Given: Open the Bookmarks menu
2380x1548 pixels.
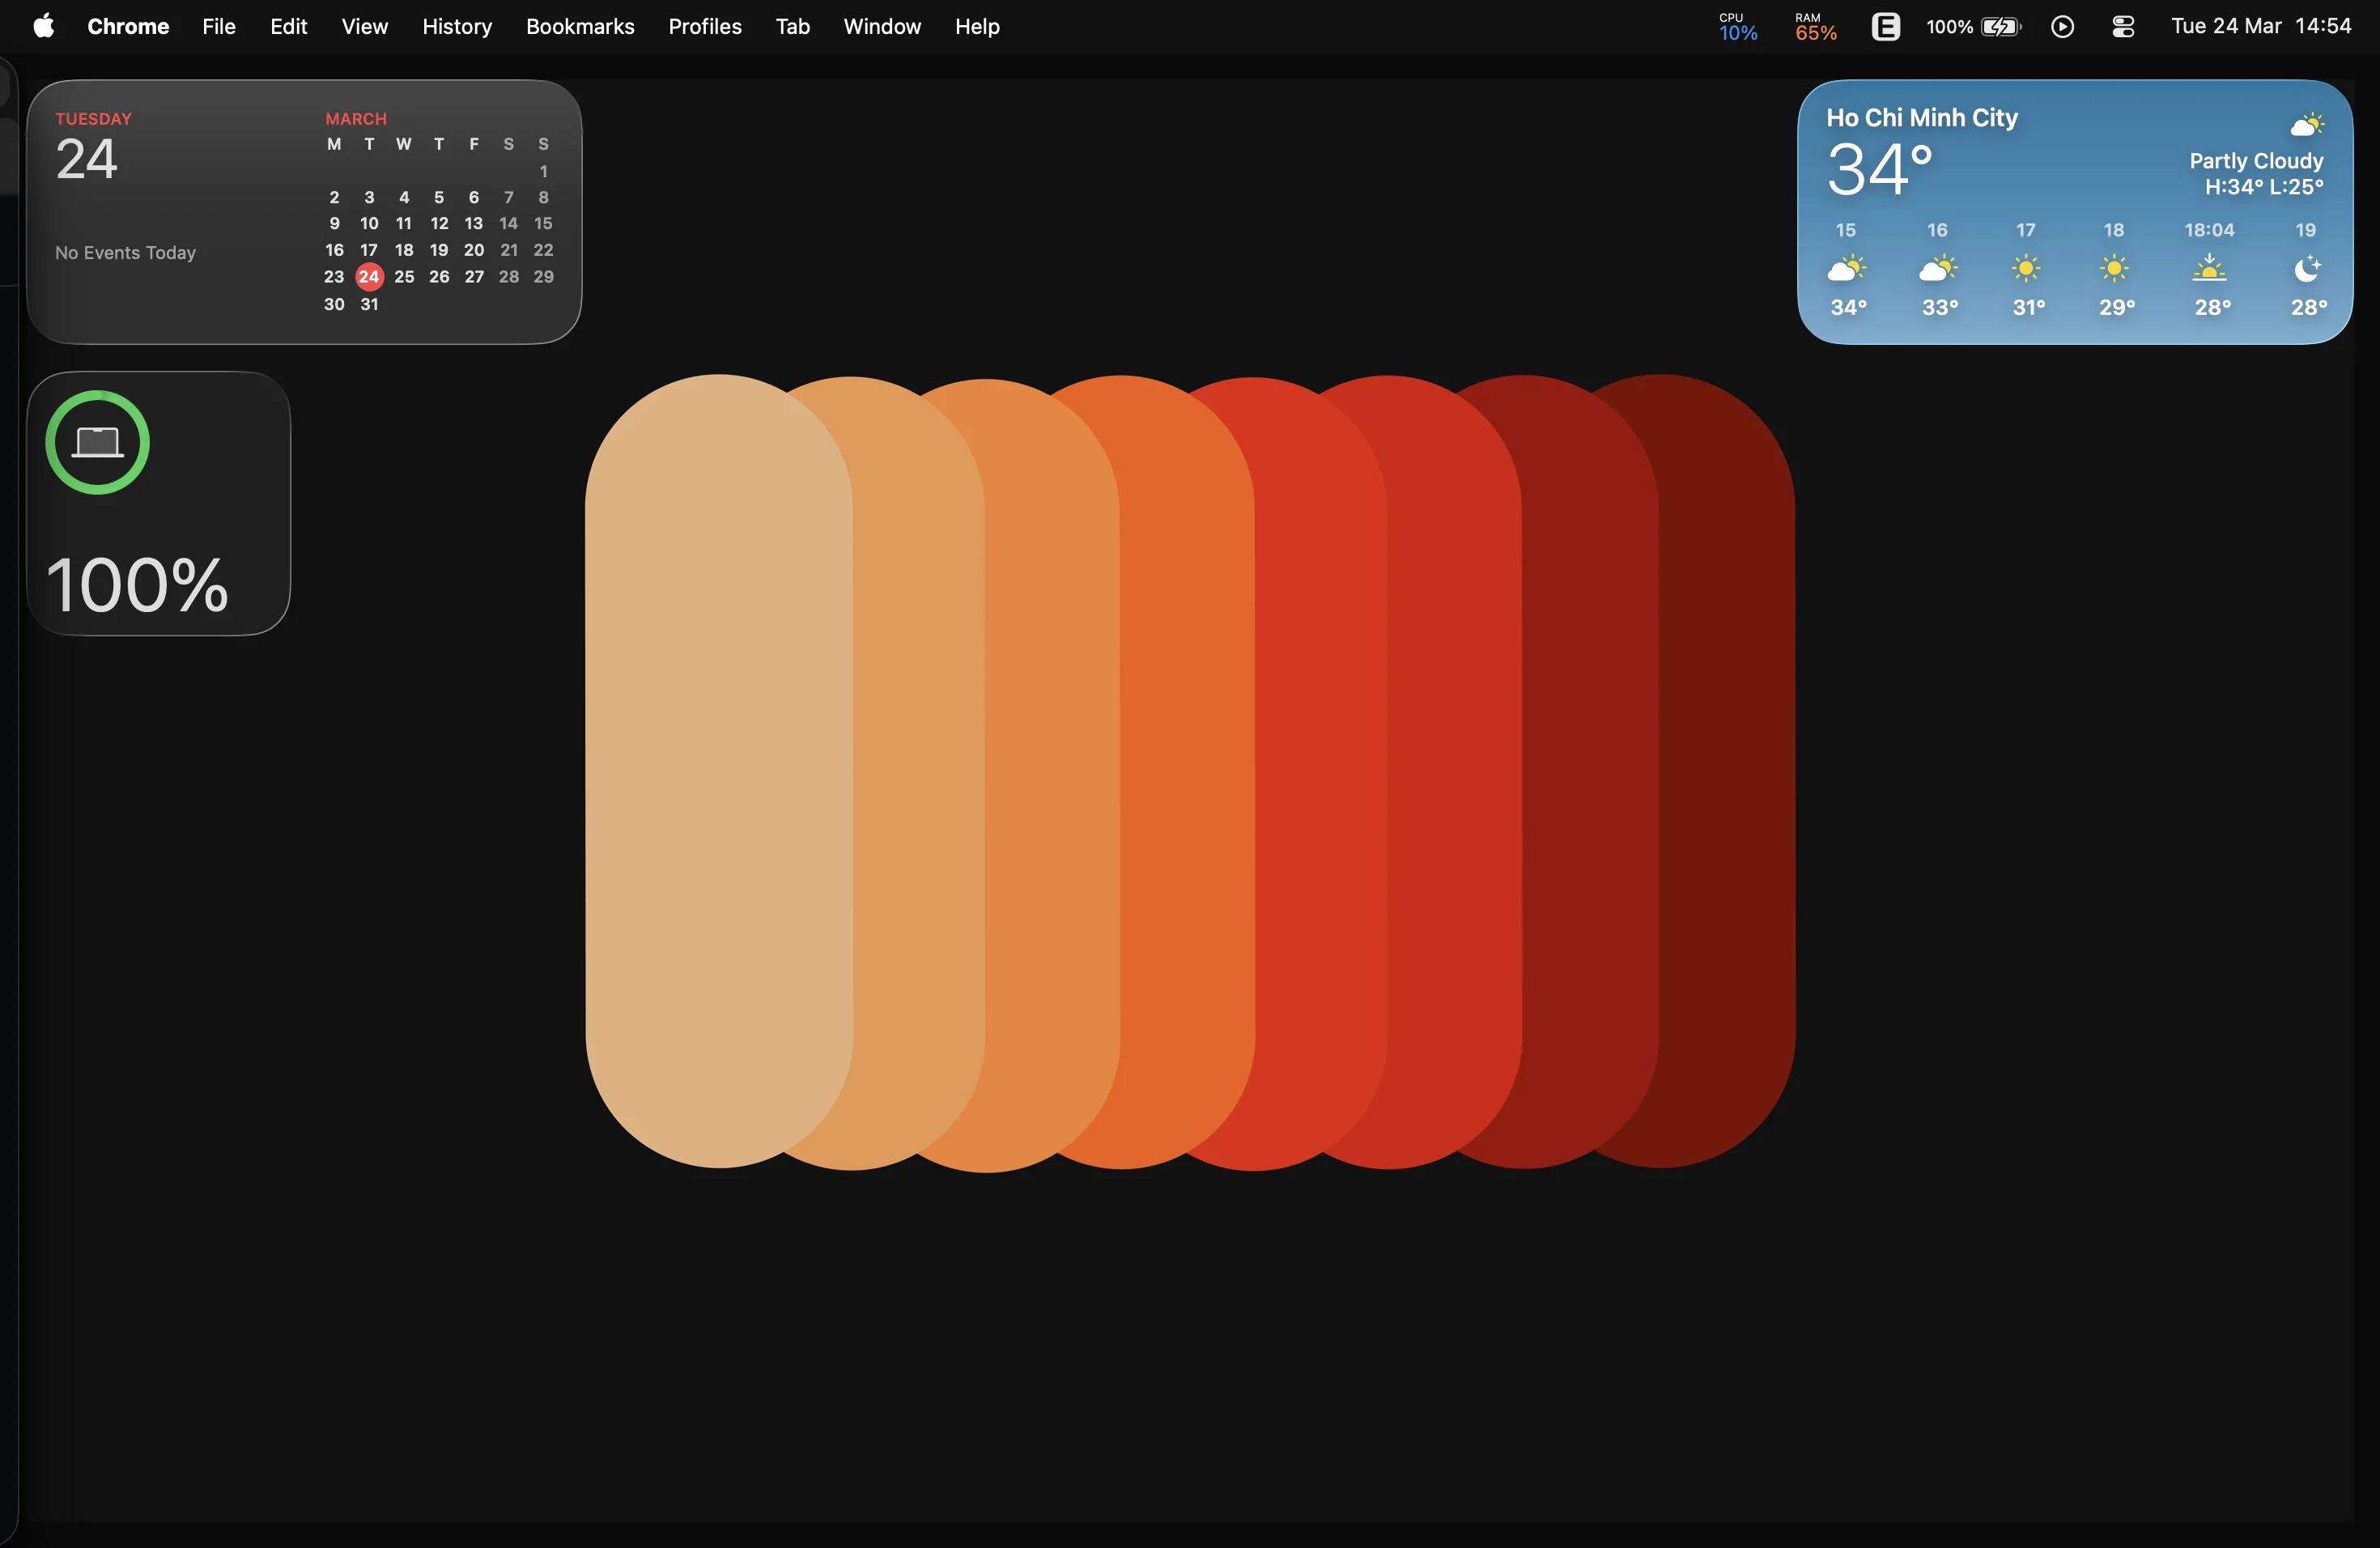Looking at the screenshot, I should (580, 26).
